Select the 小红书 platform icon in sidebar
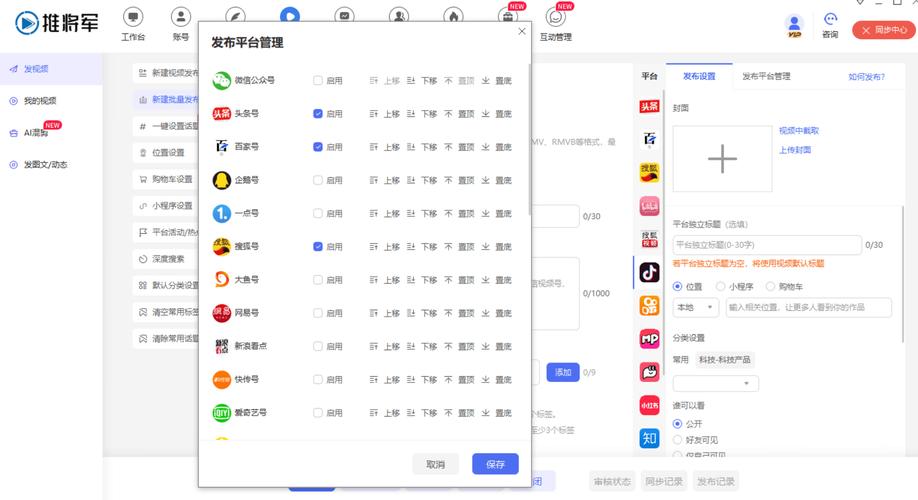Viewport: 918px width, 500px height. (x=649, y=405)
